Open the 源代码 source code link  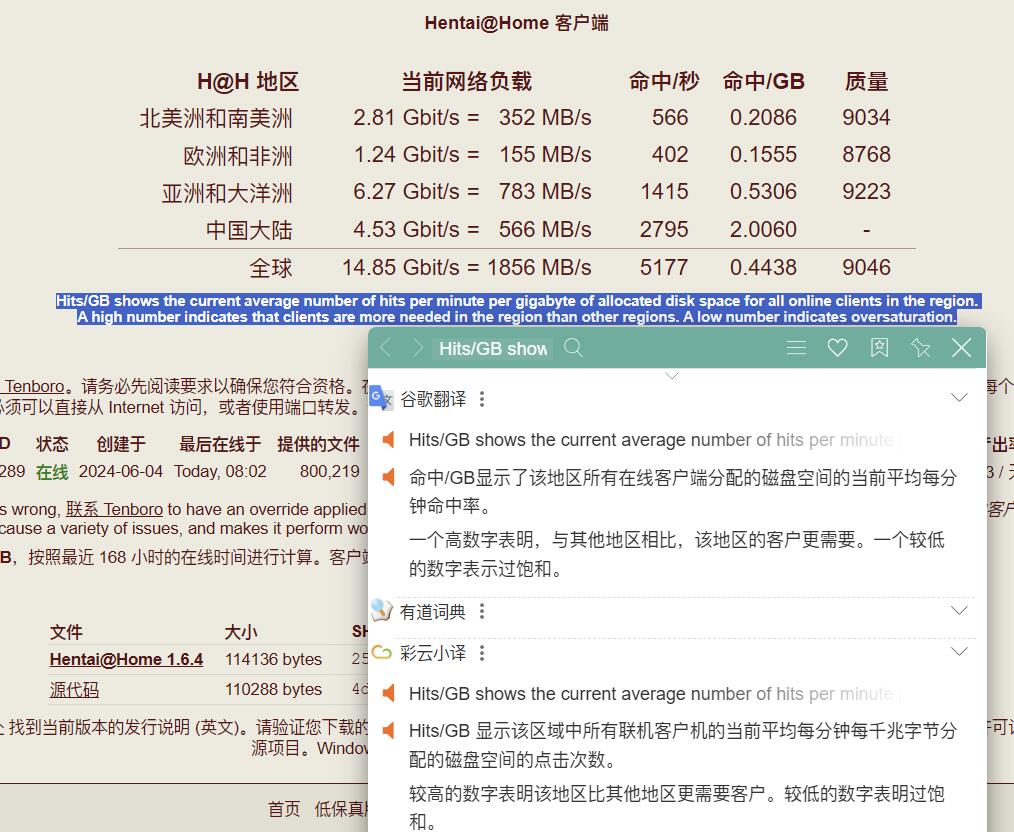tap(74, 690)
